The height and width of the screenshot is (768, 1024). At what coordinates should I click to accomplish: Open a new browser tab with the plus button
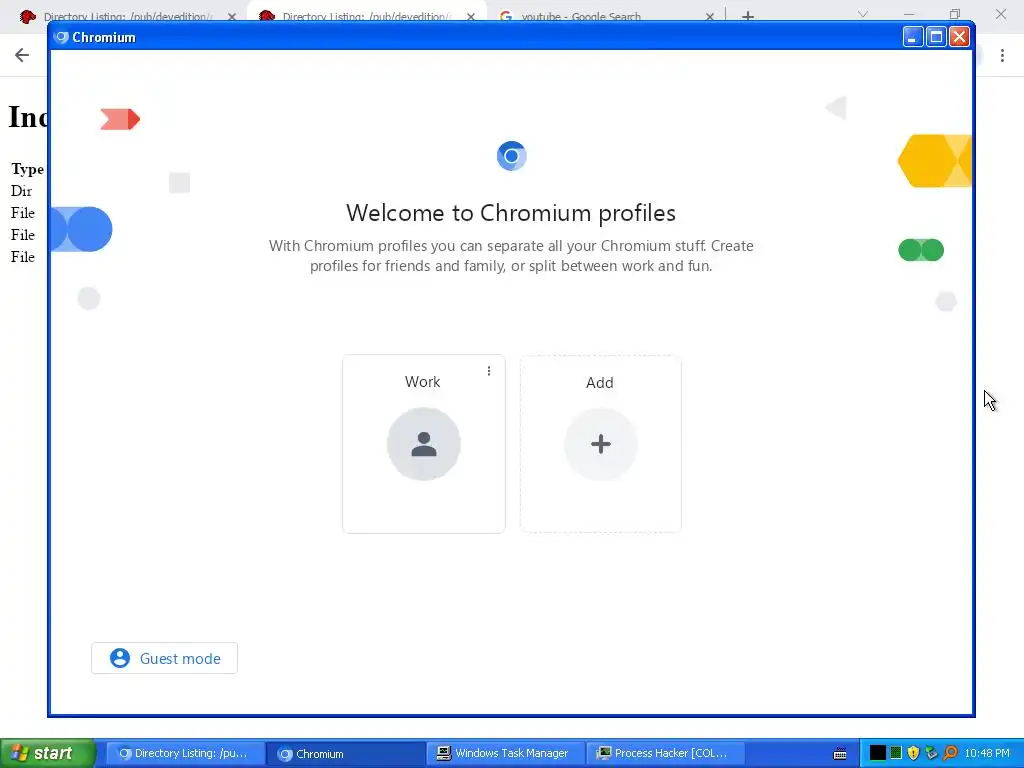click(748, 16)
